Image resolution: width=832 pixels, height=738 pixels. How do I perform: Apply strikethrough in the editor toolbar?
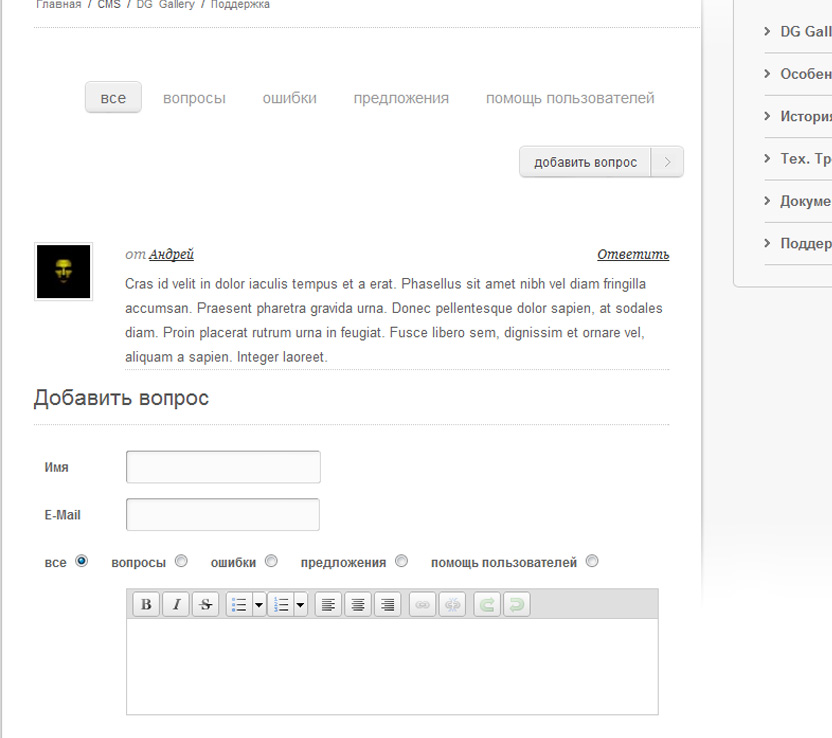206,604
